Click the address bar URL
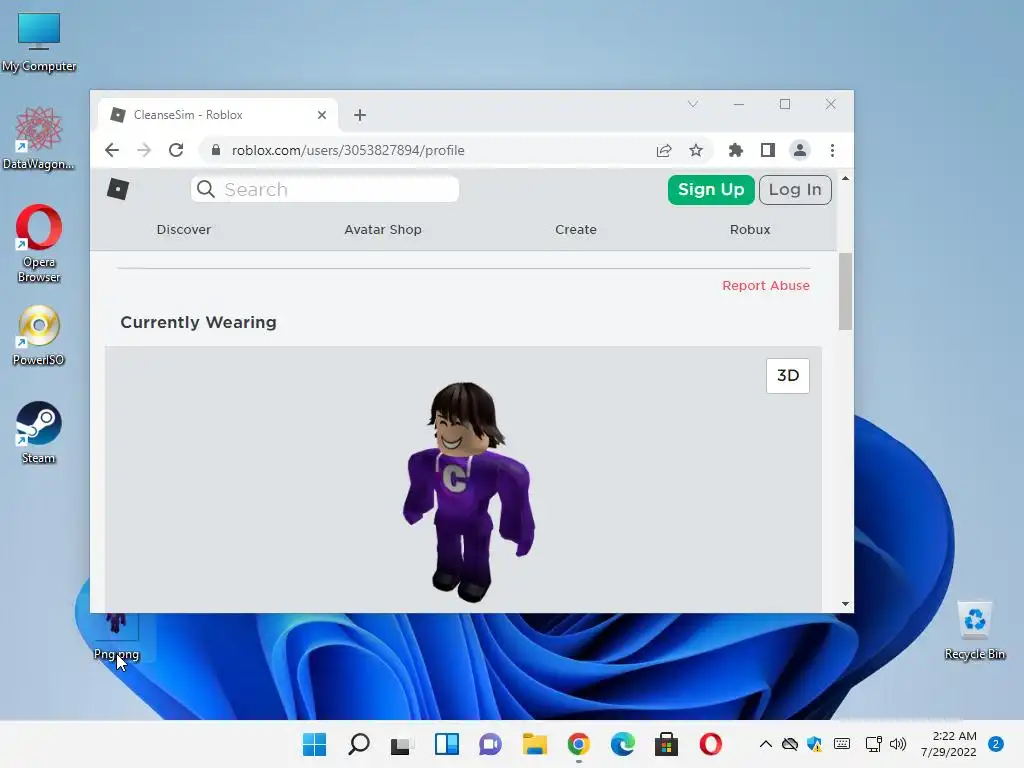Viewport: 1024px width, 768px height. click(x=347, y=150)
